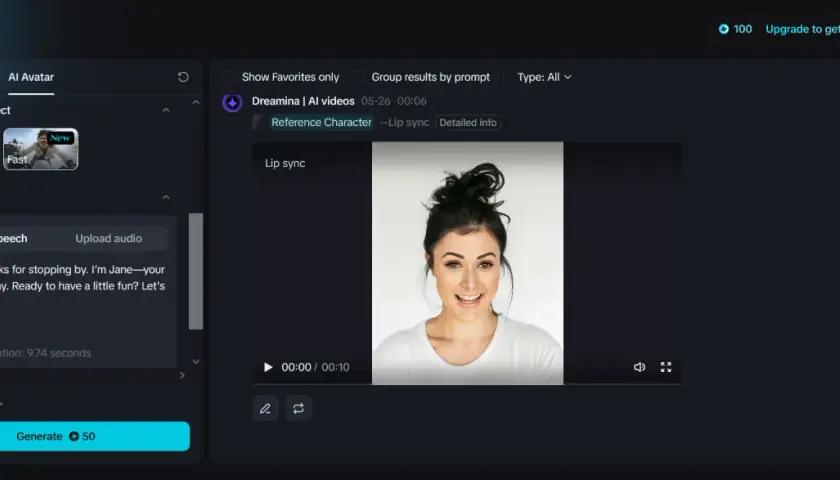Enable Show Favorites only checkbox
The width and height of the screenshot is (840, 480).
click(228, 77)
